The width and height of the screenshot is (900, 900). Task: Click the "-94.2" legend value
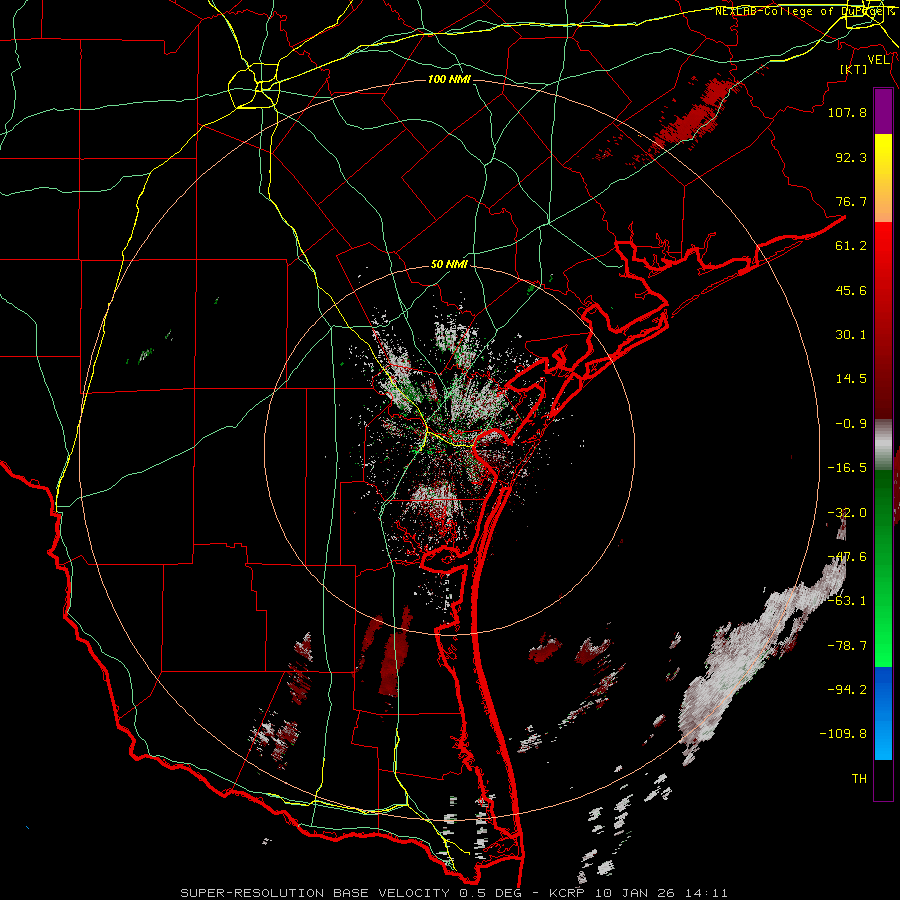coord(847,689)
